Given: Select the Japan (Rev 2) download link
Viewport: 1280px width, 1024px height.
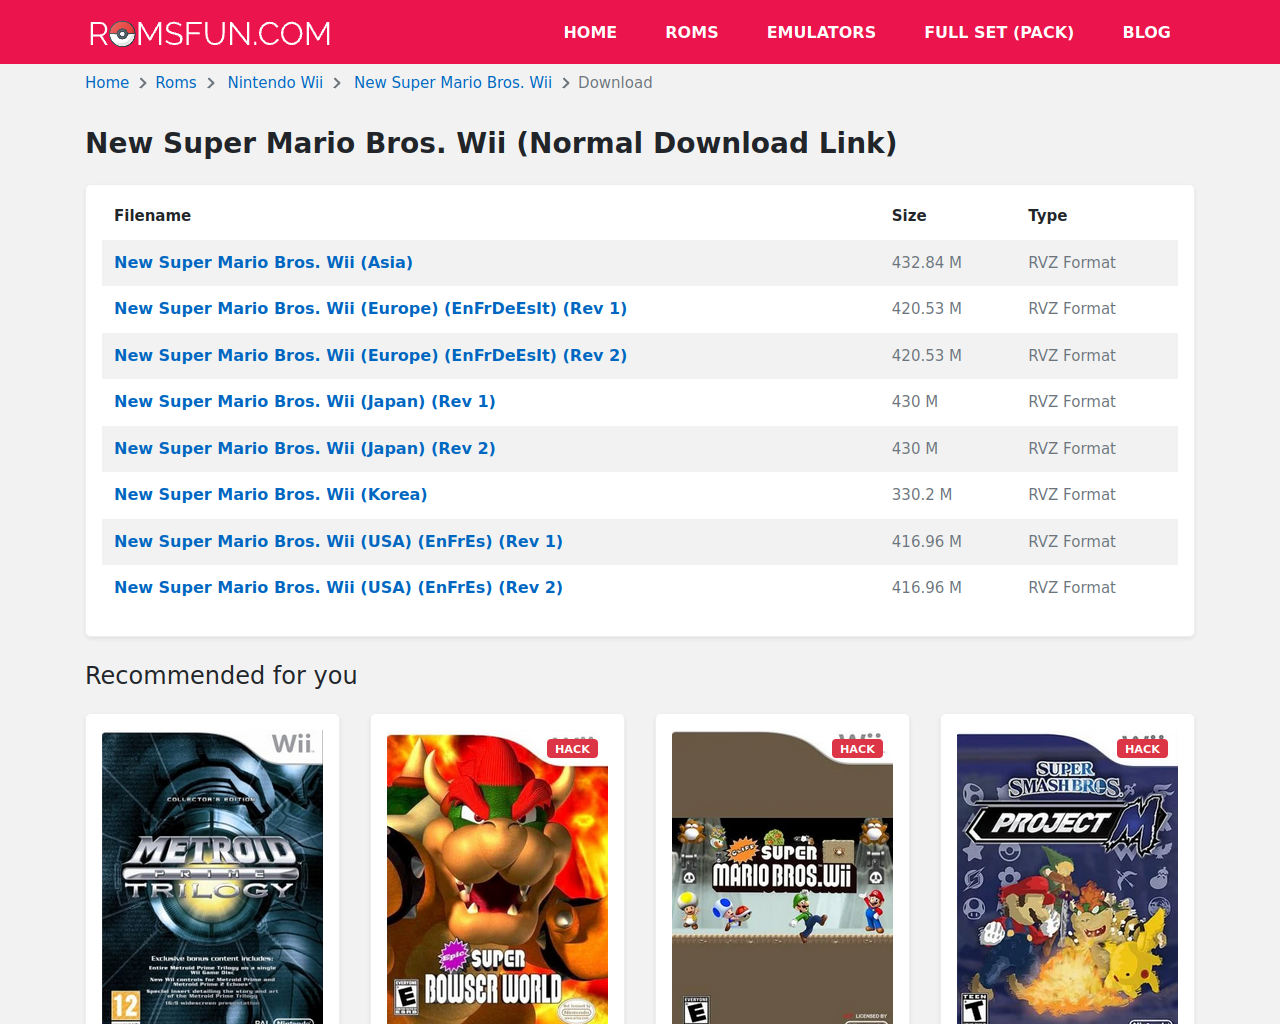Looking at the screenshot, I should click(x=304, y=448).
